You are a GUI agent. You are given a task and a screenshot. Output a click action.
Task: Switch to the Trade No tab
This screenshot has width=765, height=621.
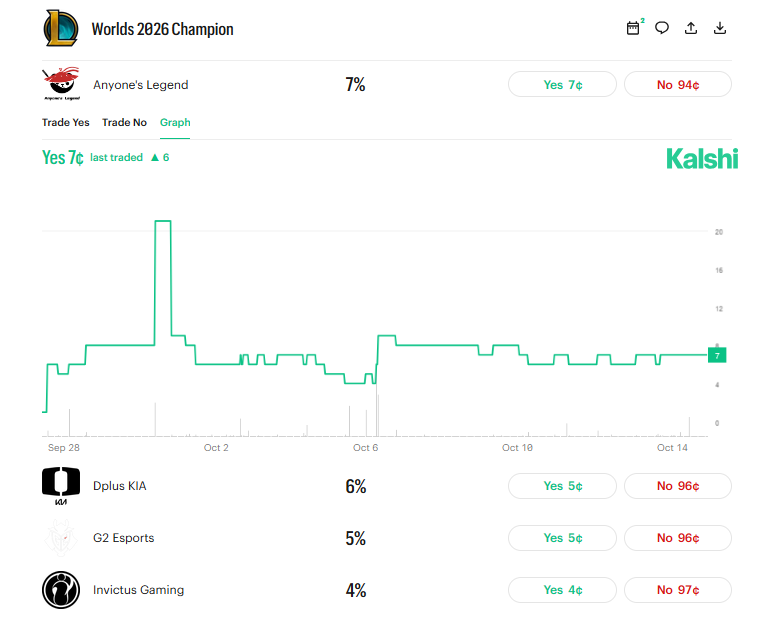(x=124, y=122)
